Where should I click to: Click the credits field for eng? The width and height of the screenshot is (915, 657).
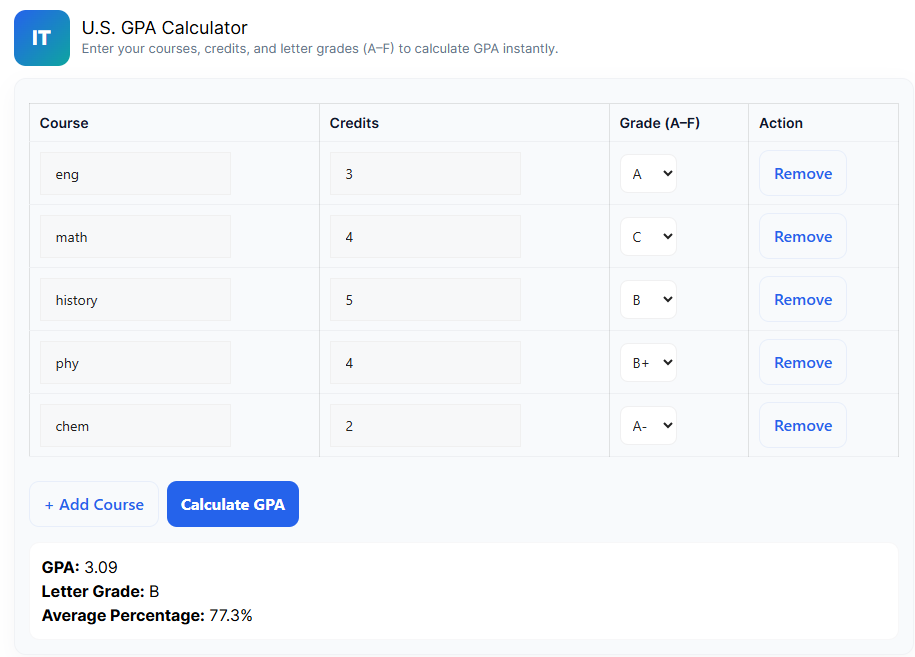(425, 174)
